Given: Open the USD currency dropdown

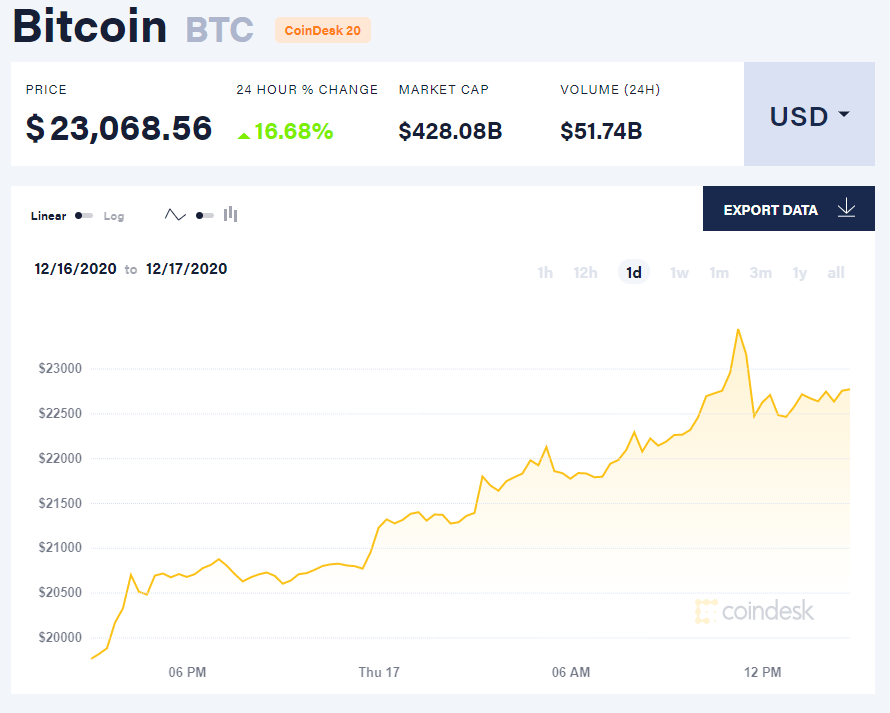Looking at the screenshot, I should (x=809, y=115).
